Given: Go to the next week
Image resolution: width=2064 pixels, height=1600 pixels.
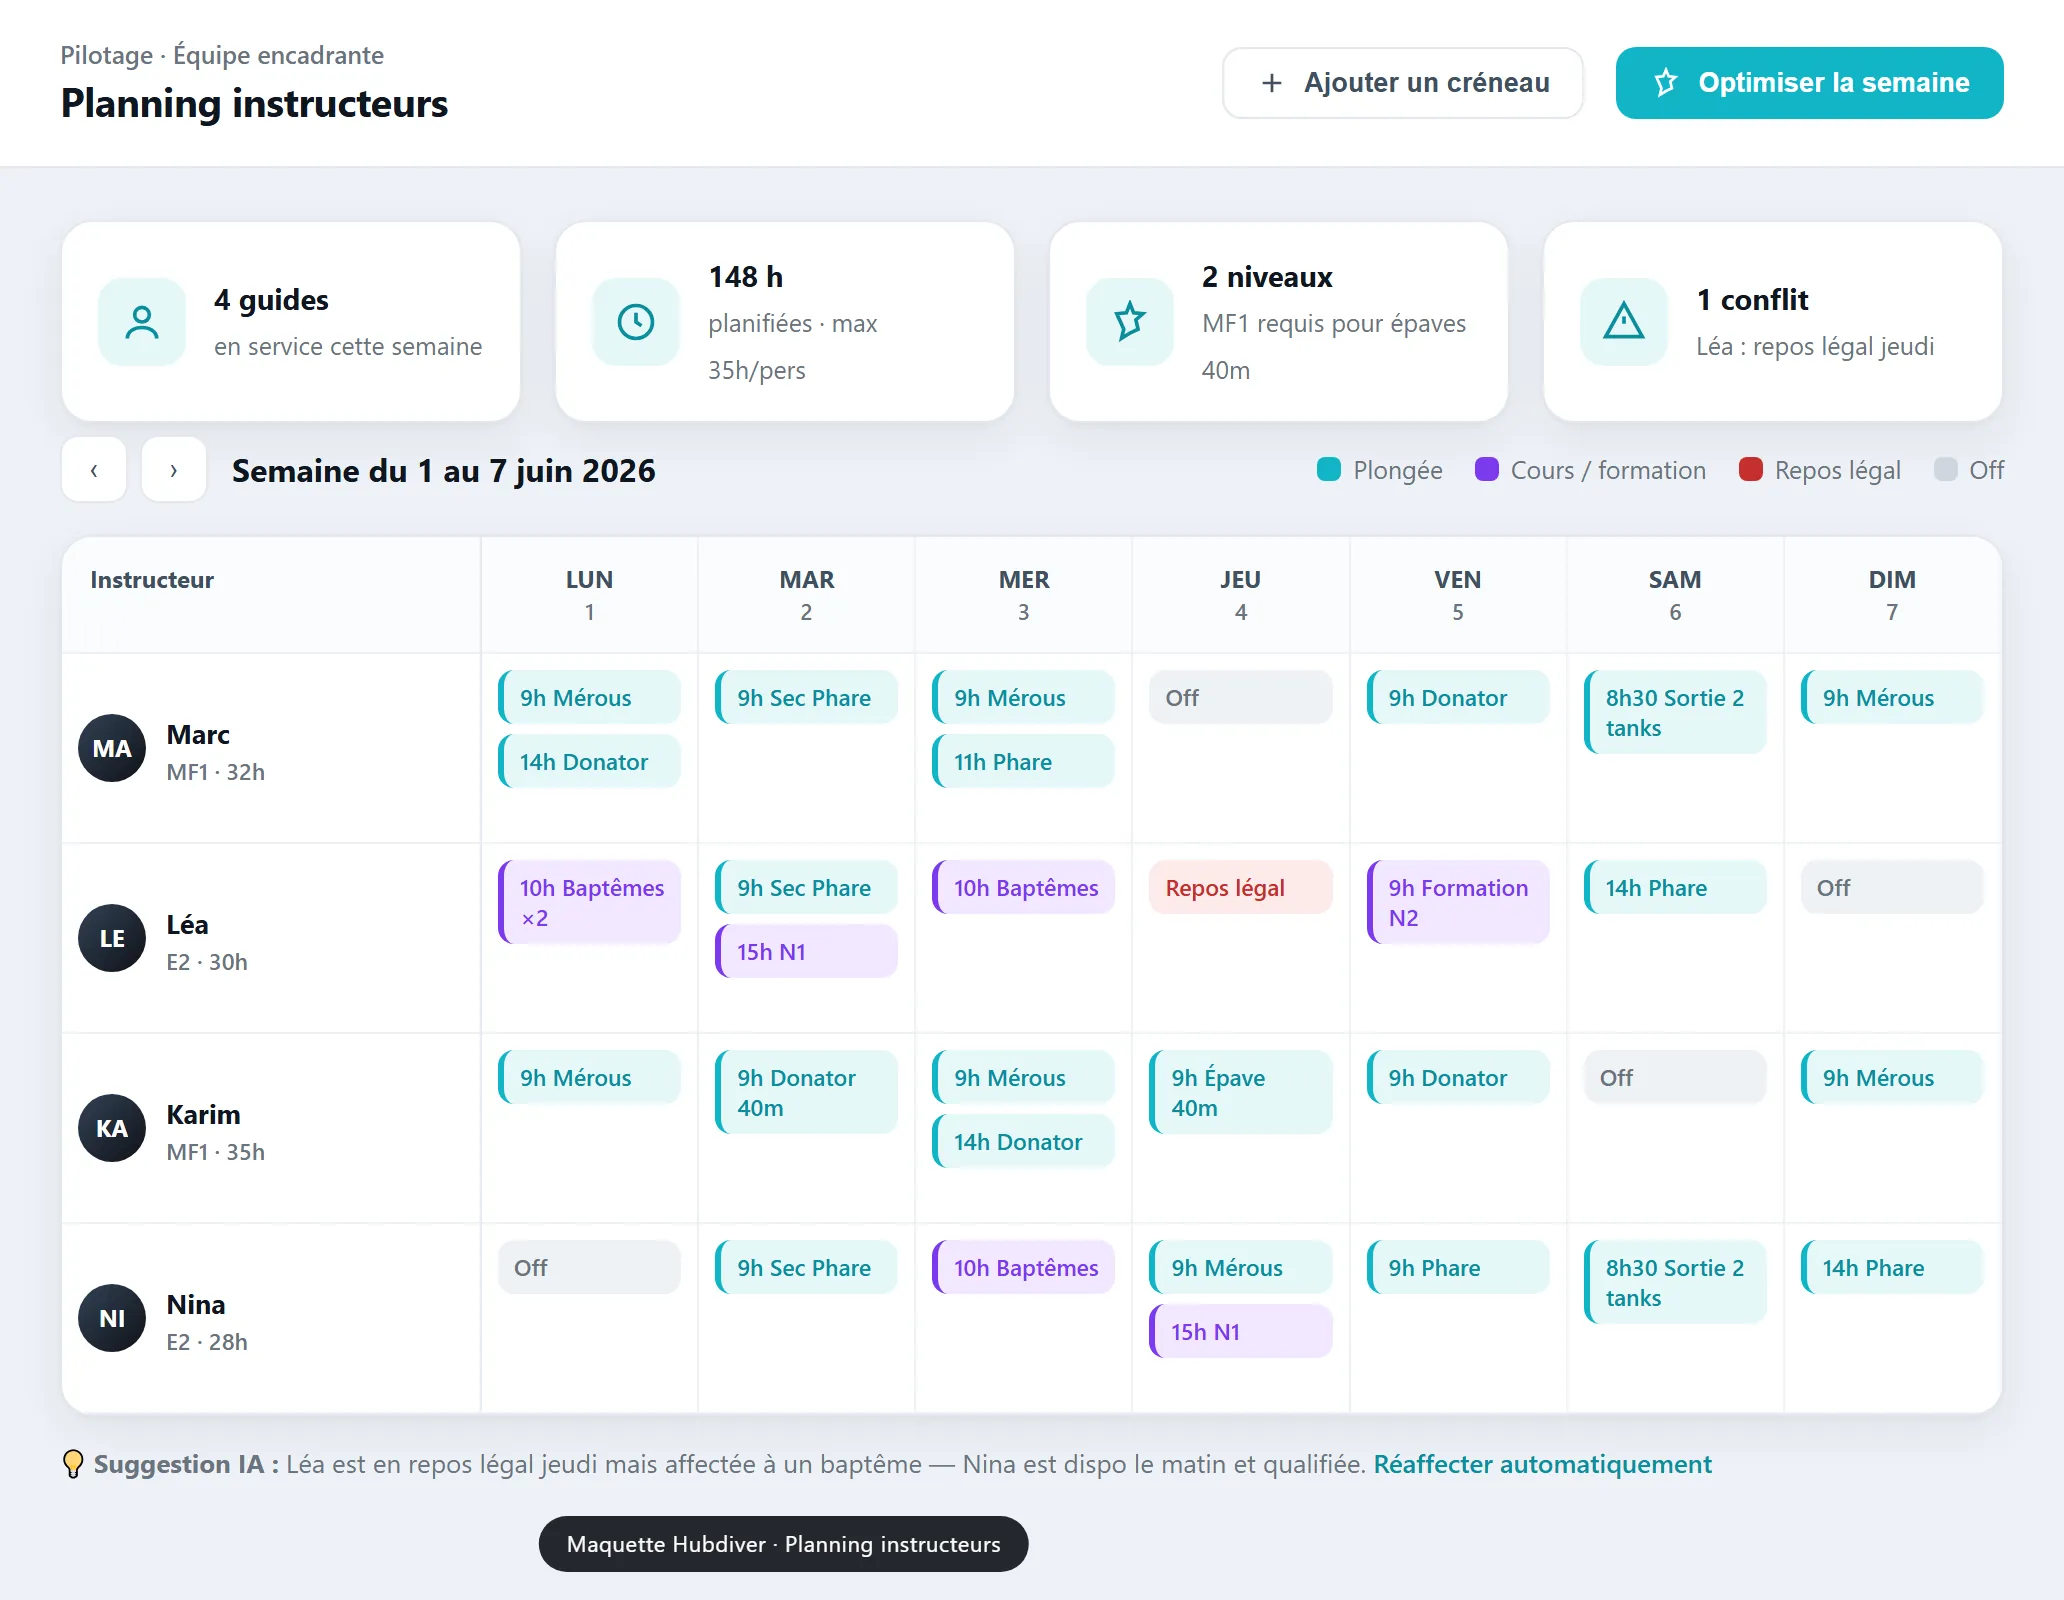Looking at the screenshot, I should [174, 470].
